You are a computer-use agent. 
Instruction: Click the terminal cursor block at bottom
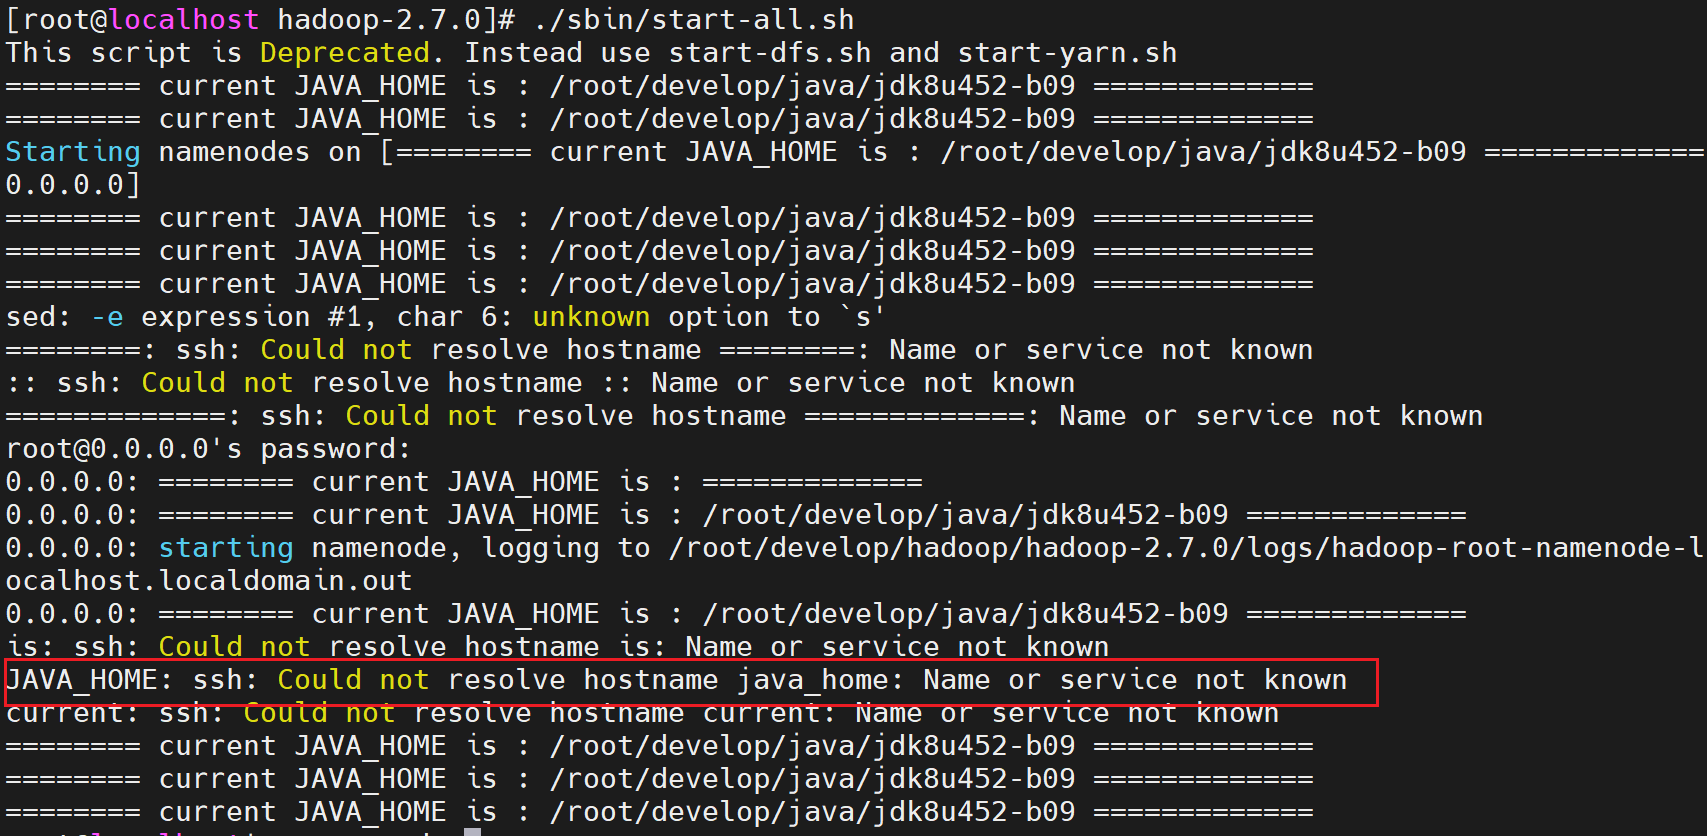(472, 831)
